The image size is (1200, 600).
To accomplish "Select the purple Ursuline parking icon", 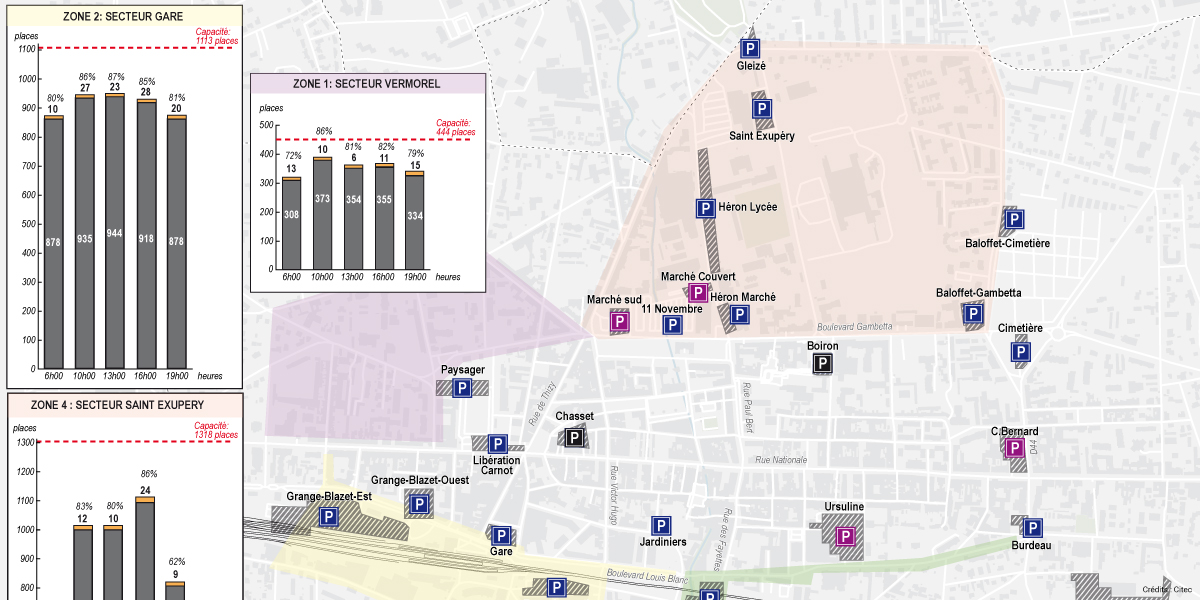I will coord(846,534).
